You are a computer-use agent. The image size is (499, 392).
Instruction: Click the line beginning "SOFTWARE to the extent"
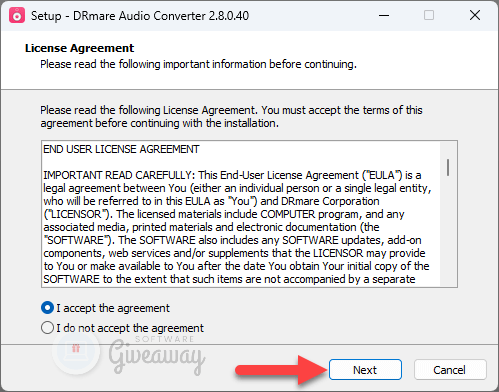click(229, 279)
